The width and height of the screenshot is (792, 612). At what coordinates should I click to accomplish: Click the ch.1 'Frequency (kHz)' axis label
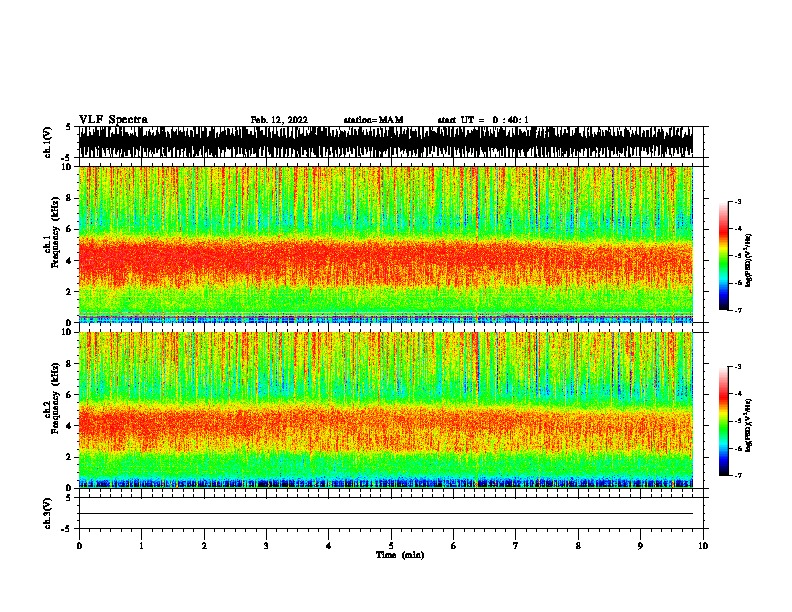click(x=55, y=233)
